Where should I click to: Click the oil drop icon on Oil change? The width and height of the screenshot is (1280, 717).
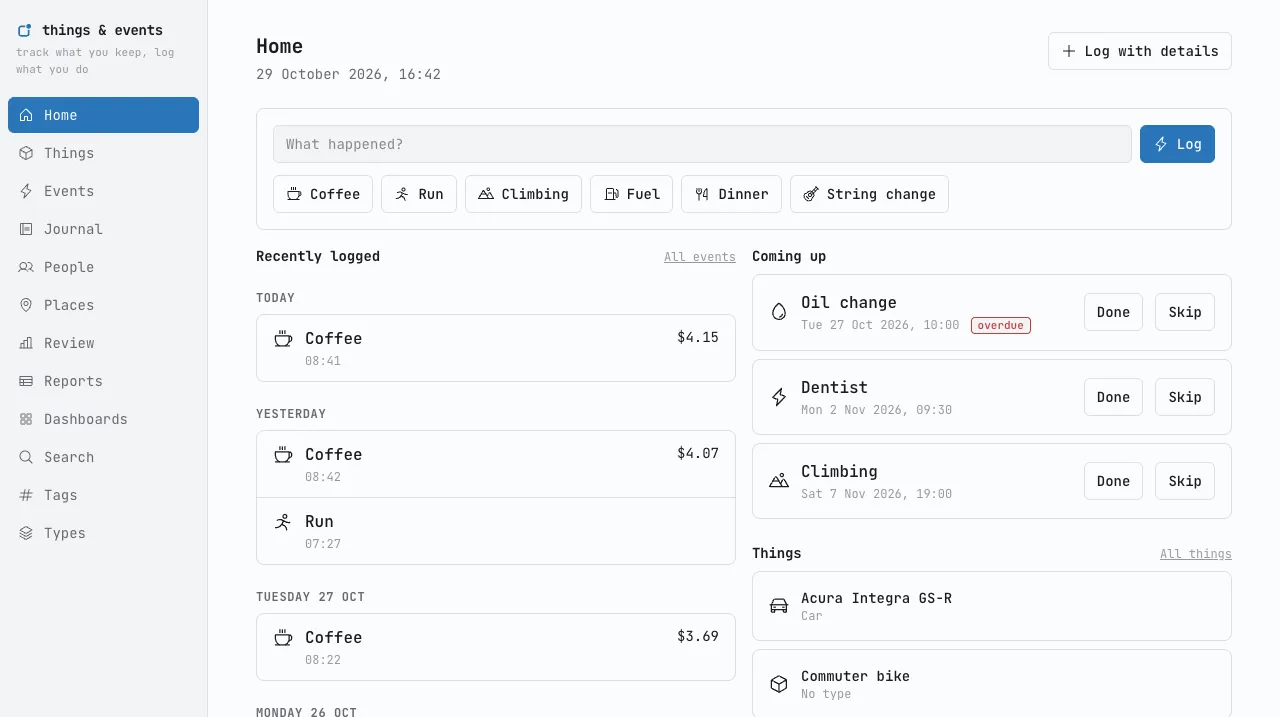pyautogui.click(x=779, y=312)
